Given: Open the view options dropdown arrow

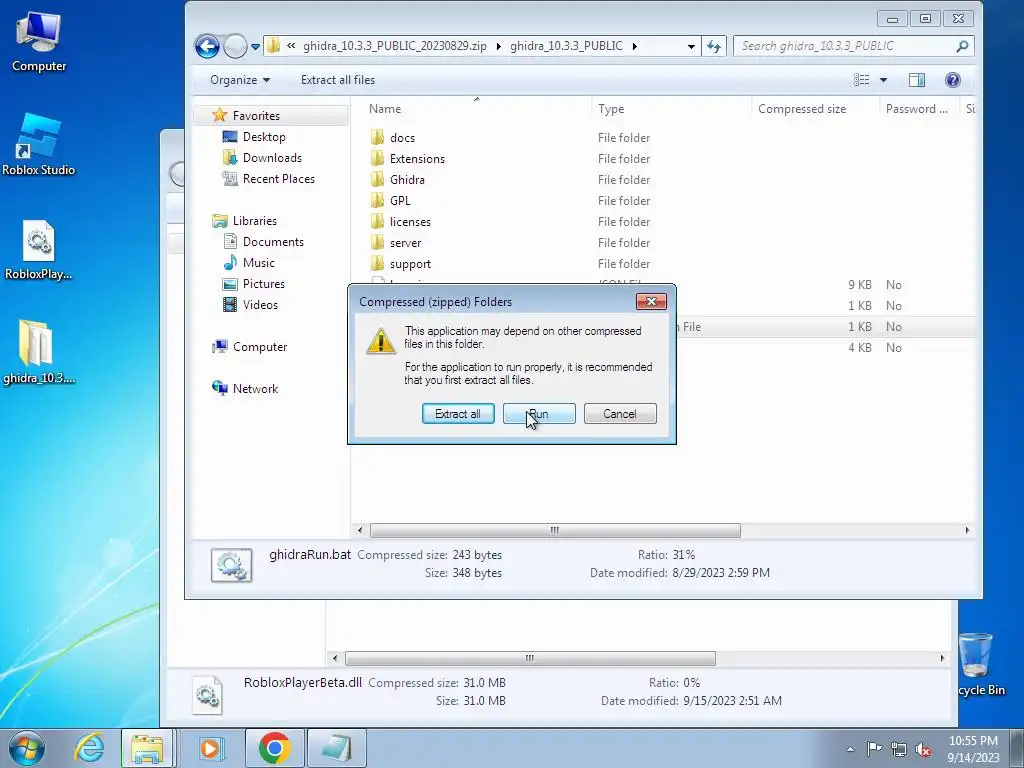Looking at the screenshot, I should tap(883, 80).
